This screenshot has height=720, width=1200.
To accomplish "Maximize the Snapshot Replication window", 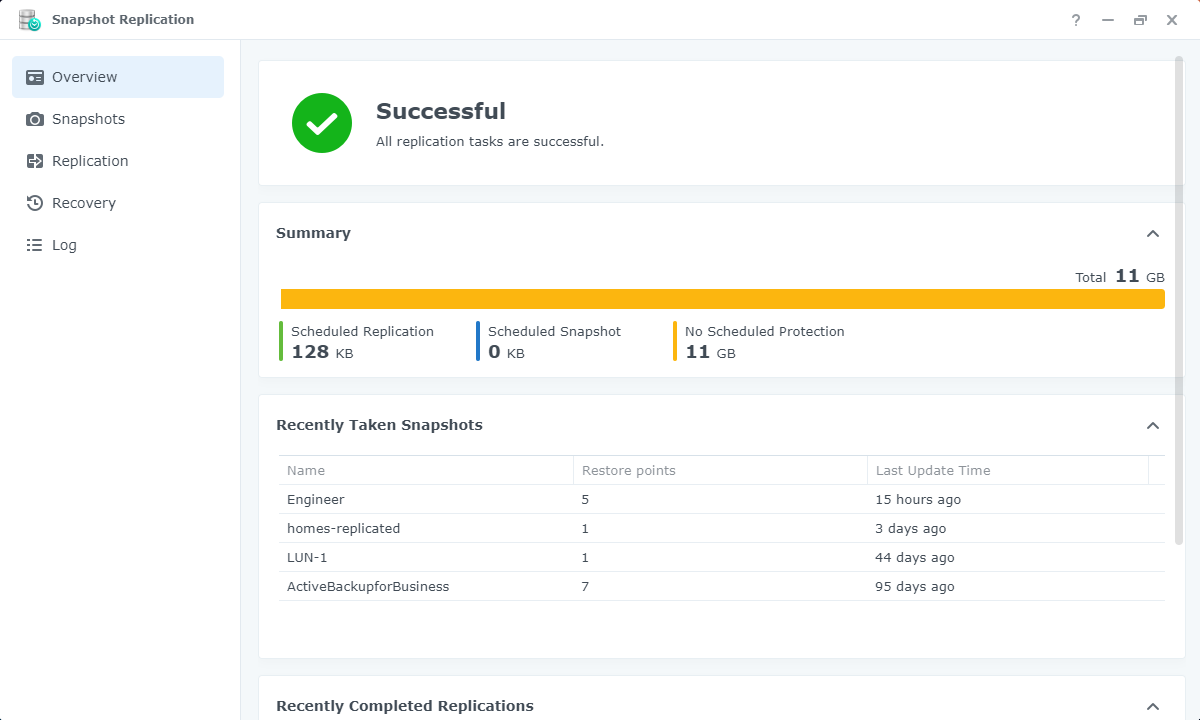I will (x=1140, y=20).
